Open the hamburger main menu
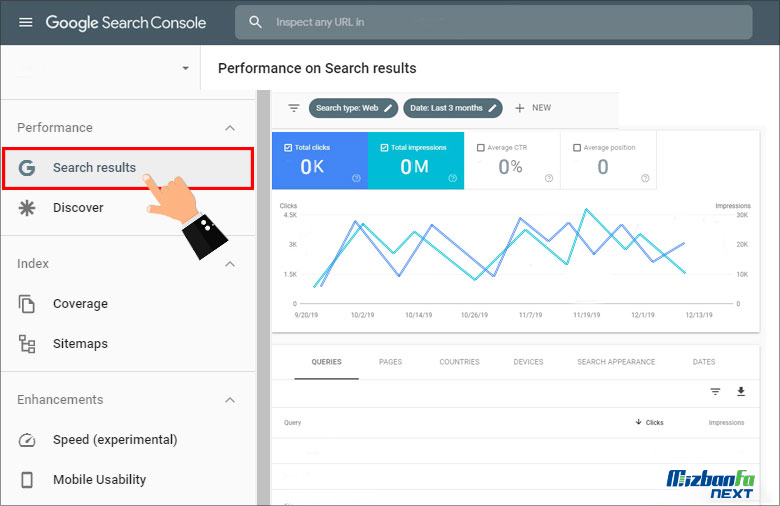The height and width of the screenshot is (506, 780). tap(26, 22)
